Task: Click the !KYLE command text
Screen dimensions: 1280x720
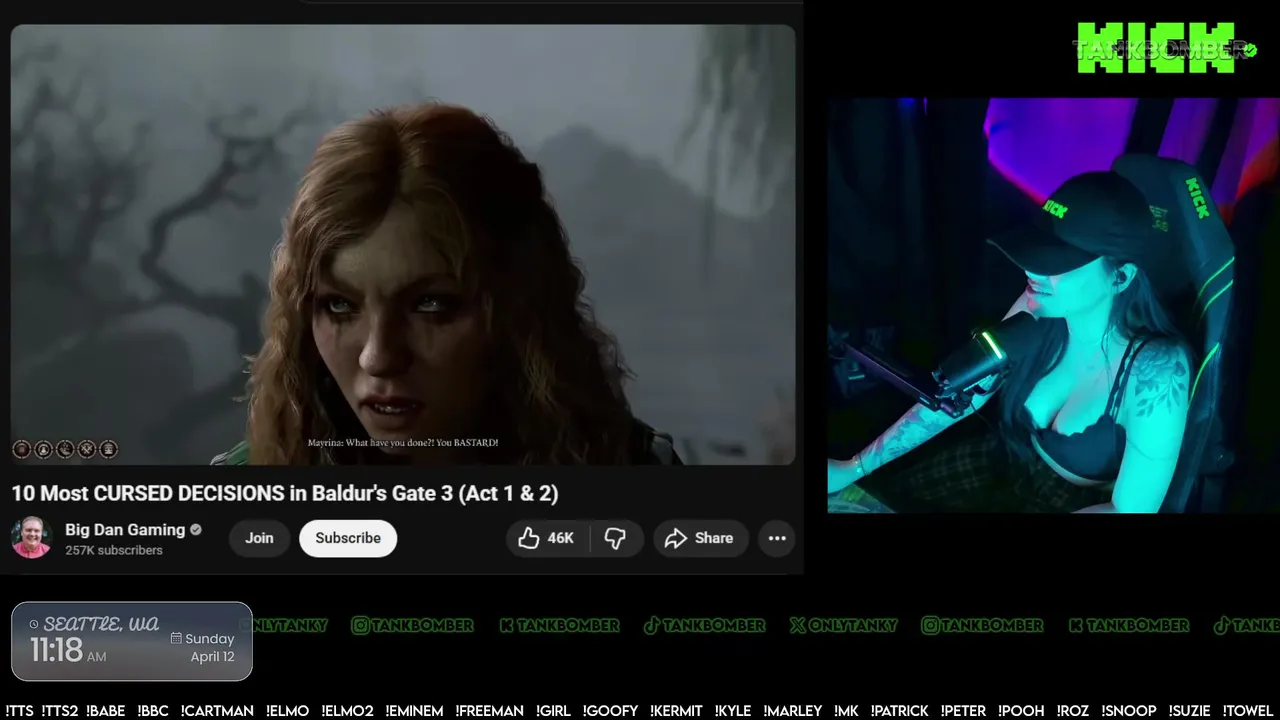Action: point(733,711)
